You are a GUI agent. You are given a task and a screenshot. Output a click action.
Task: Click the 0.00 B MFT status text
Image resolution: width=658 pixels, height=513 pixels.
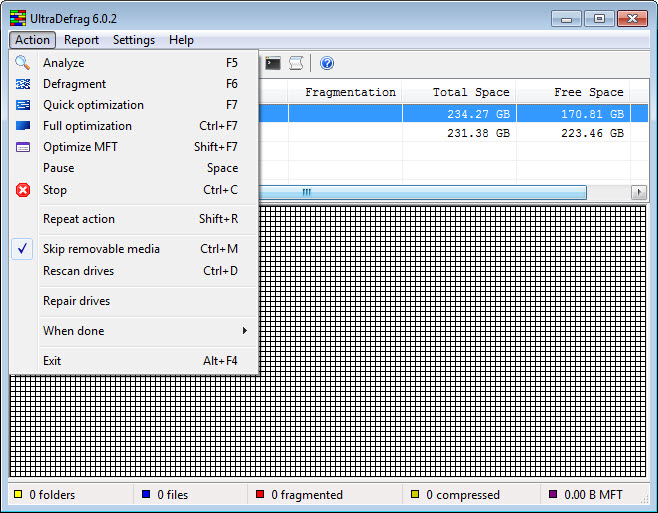pyautogui.click(x=593, y=495)
